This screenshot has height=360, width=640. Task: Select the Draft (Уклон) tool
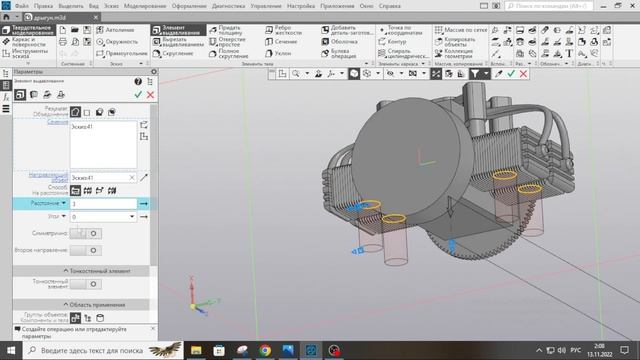pyautogui.click(x=278, y=53)
